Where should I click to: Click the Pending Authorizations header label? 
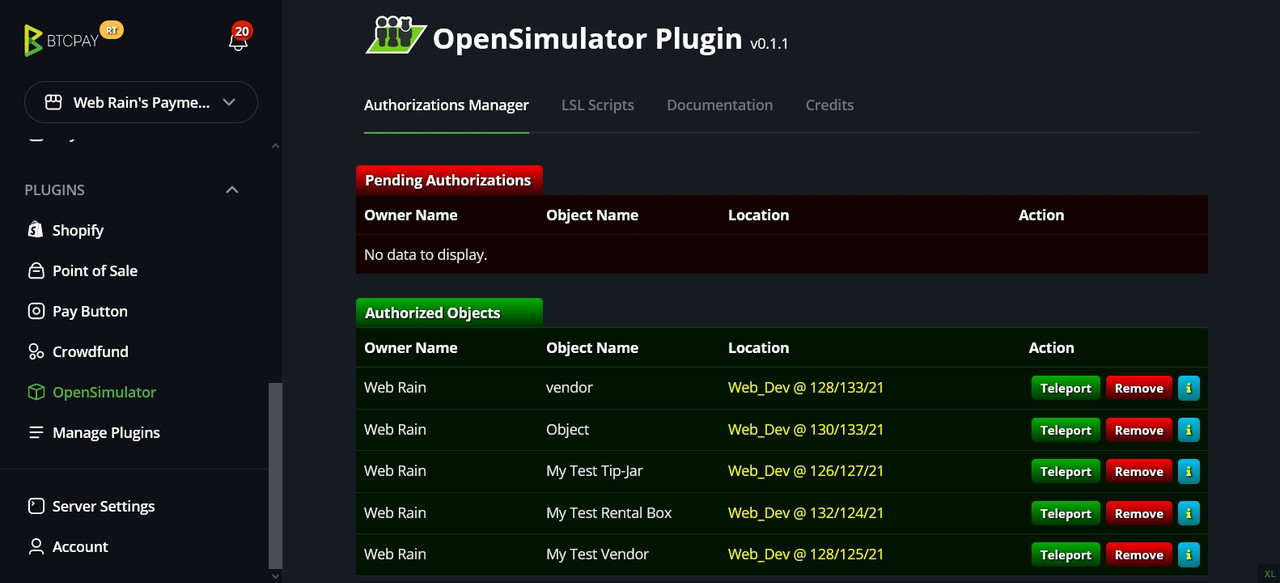coord(448,180)
